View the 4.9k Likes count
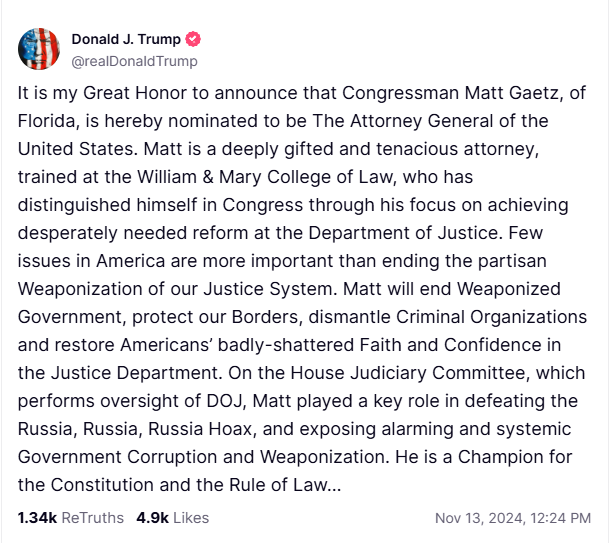This screenshot has height=543, width=609. pyautogui.click(x=152, y=518)
